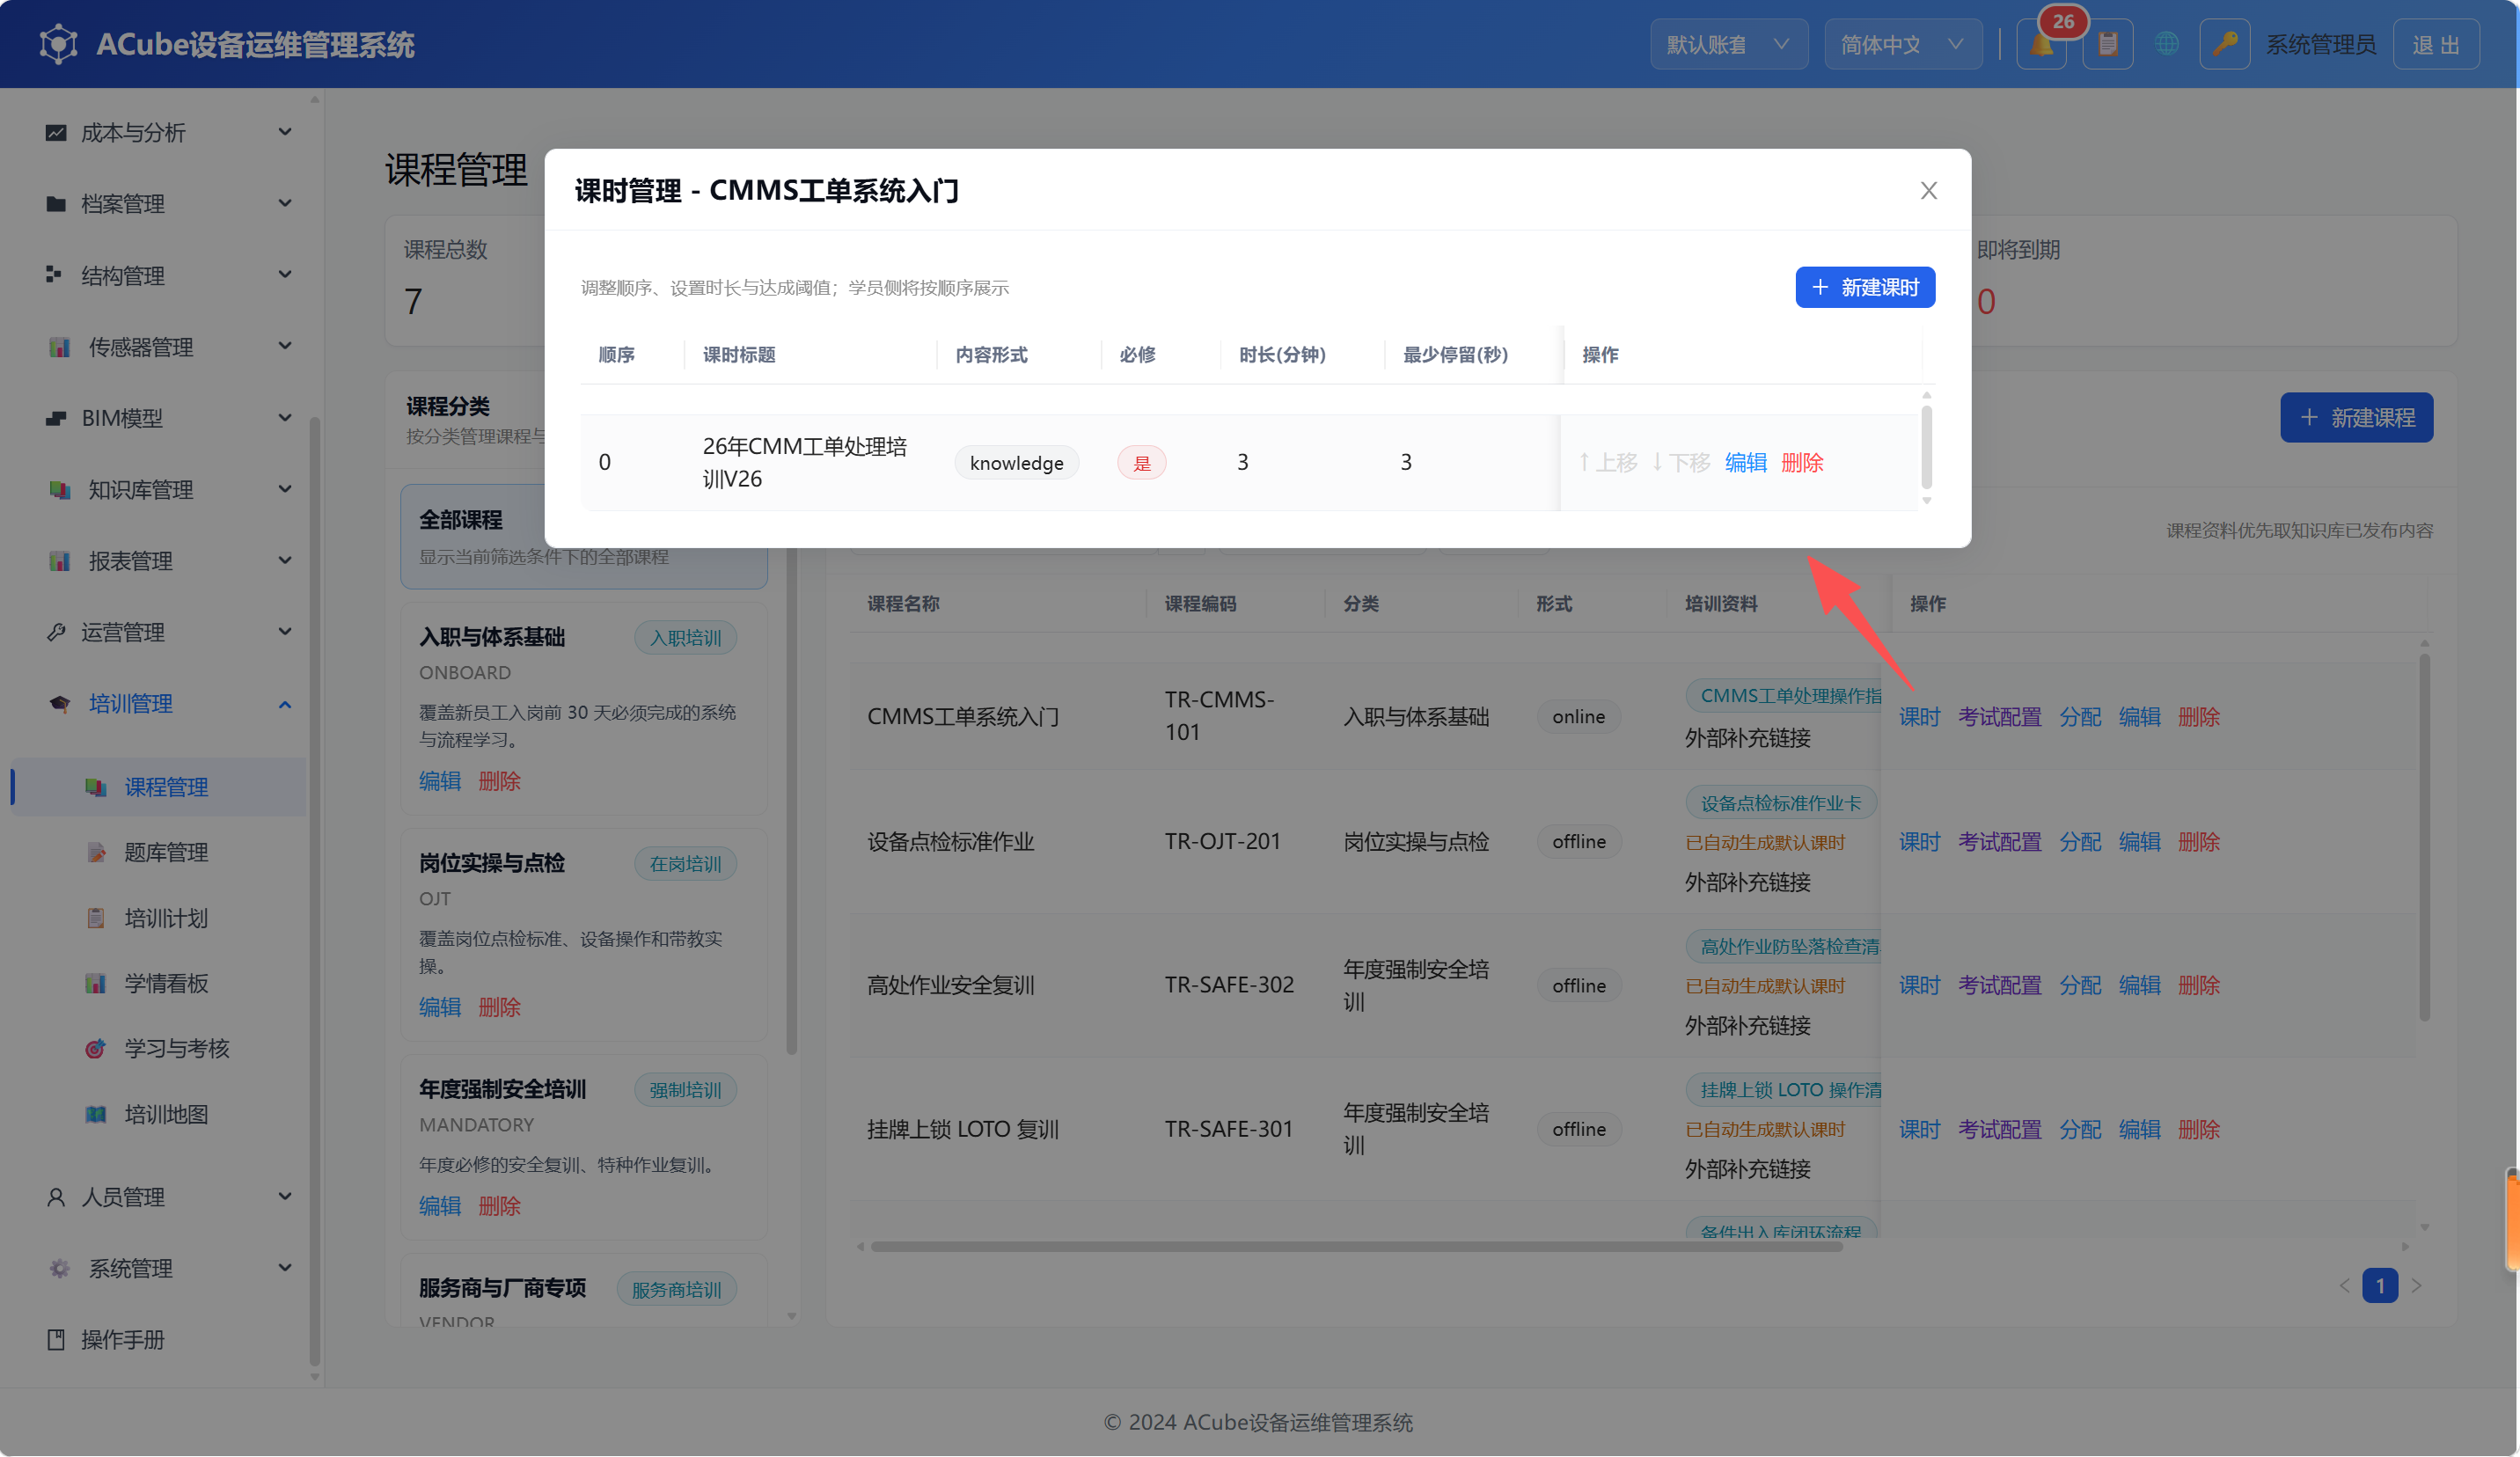
Task: Click the course table horizontal scrollbar
Action: click(x=1356, y=1246)
